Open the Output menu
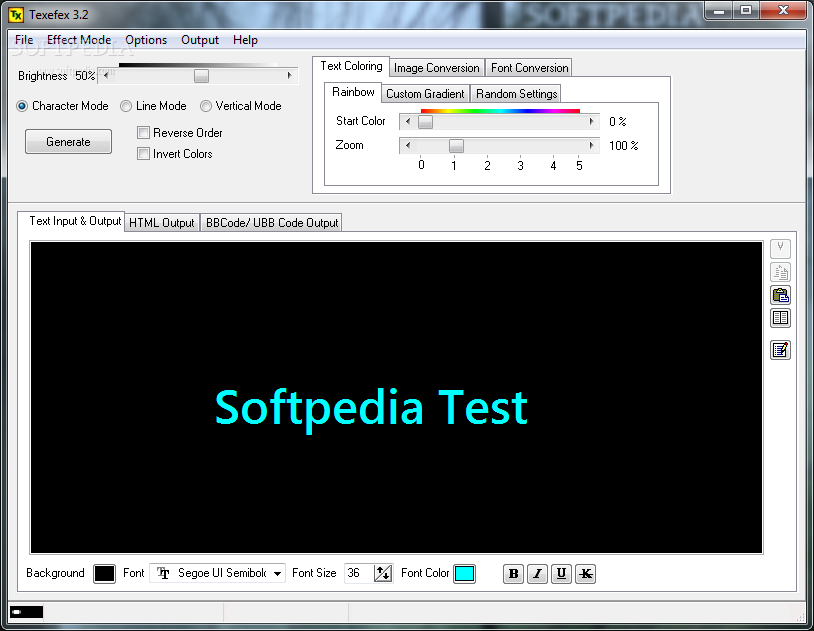 pyautogui.click(x=200, y=40)
